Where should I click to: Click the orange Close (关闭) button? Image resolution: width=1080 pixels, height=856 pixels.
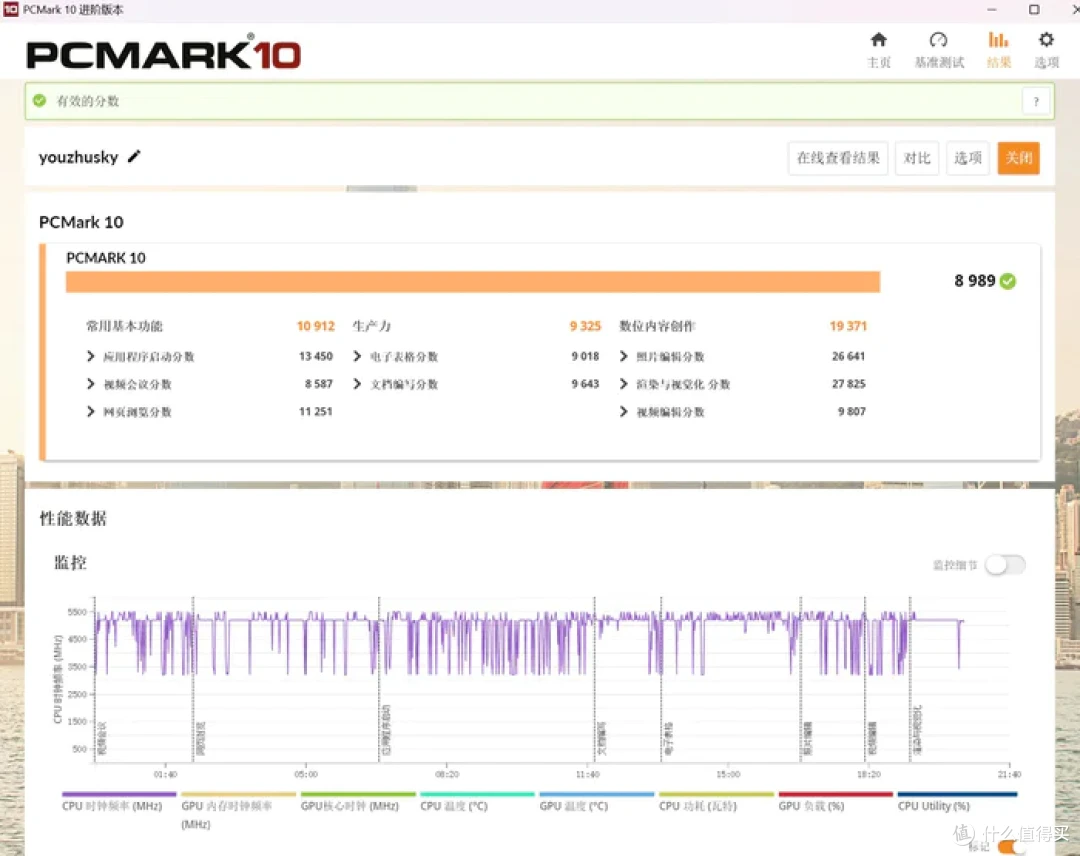tap(1019, 158)
